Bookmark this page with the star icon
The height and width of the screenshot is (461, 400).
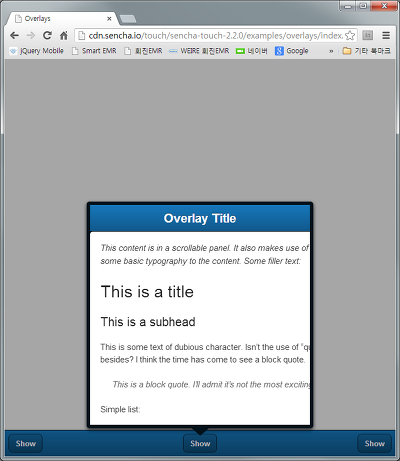(350, 35)
